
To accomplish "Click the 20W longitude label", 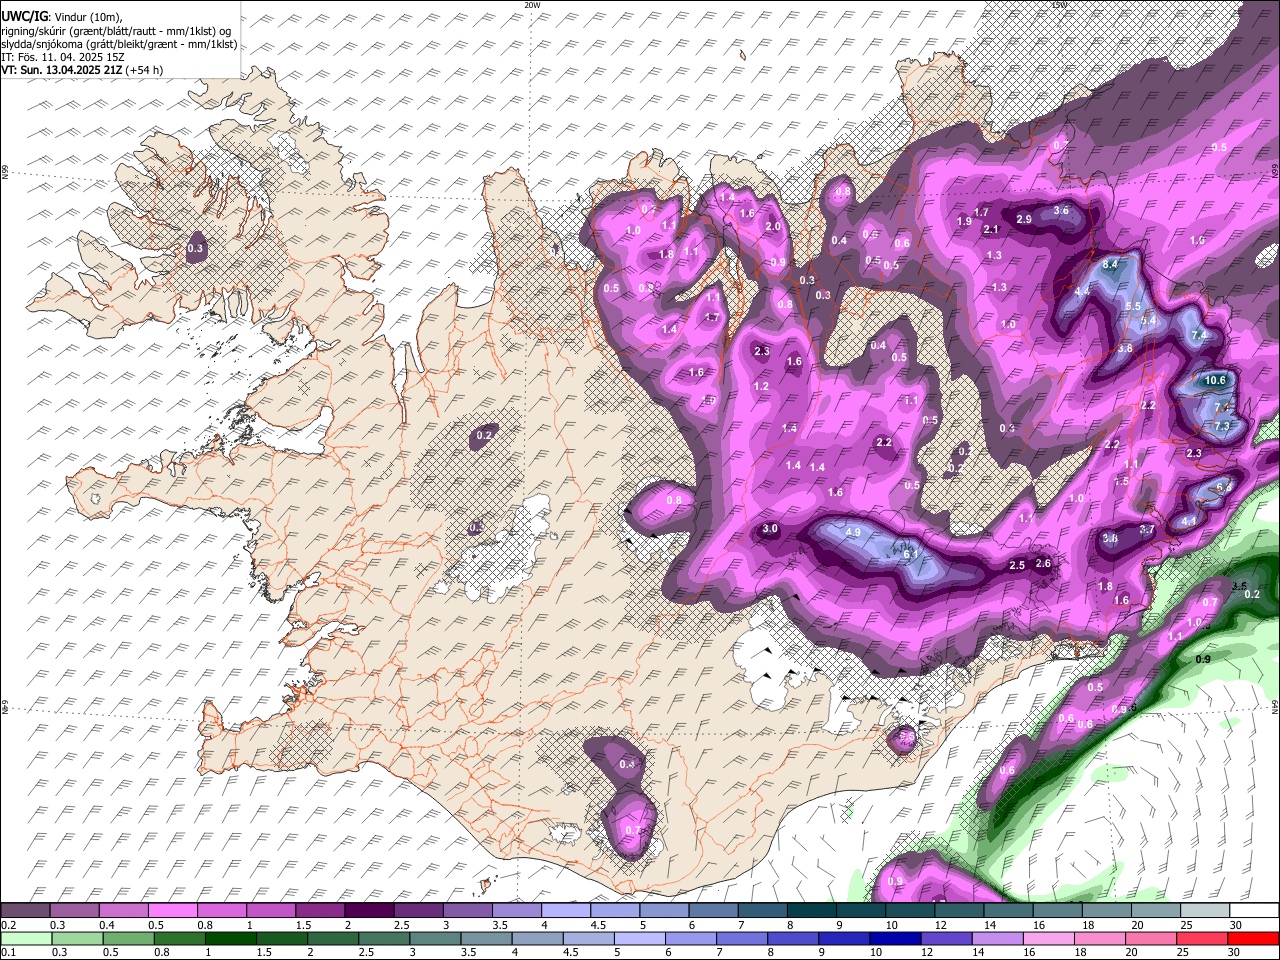I will pyautogui.click(x=532, y=5).
